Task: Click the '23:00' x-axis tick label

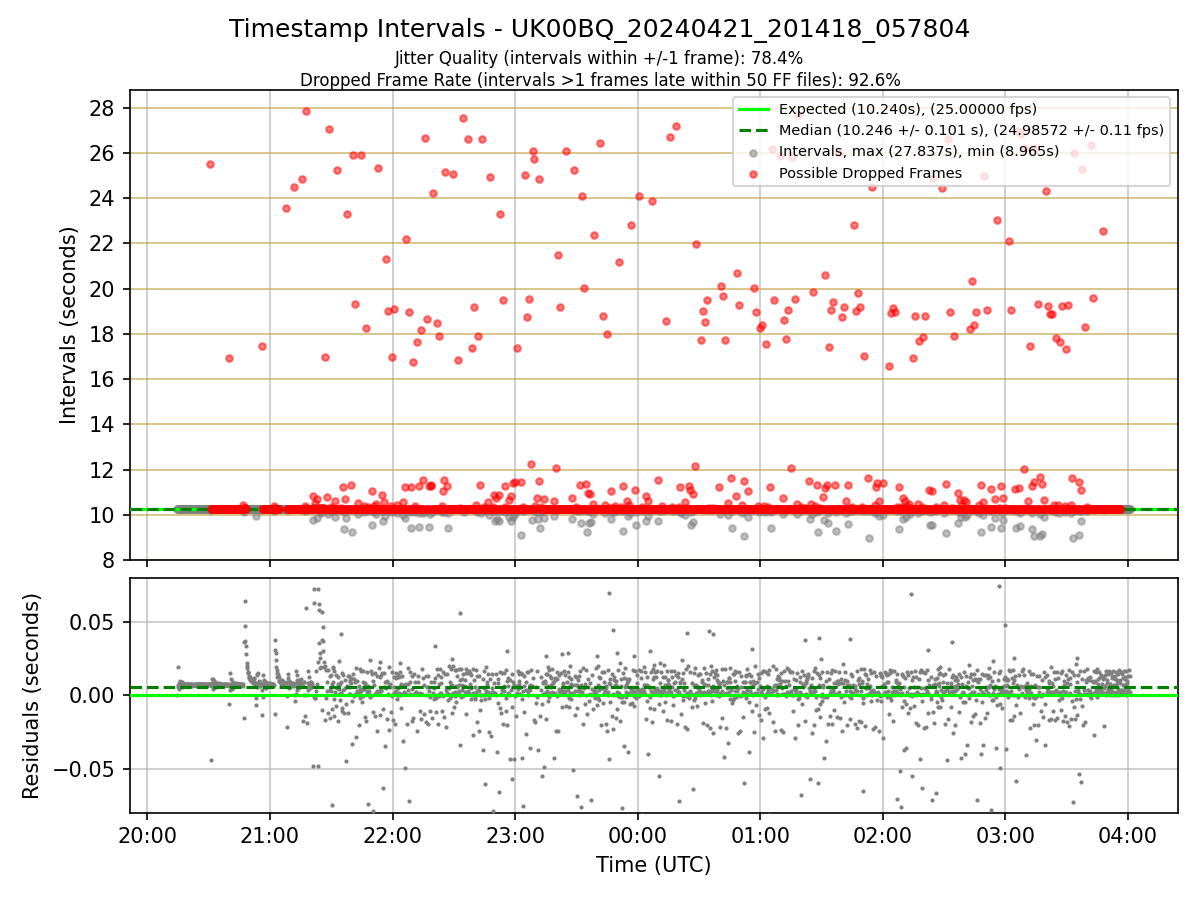Action: click(x=515, y=836)
